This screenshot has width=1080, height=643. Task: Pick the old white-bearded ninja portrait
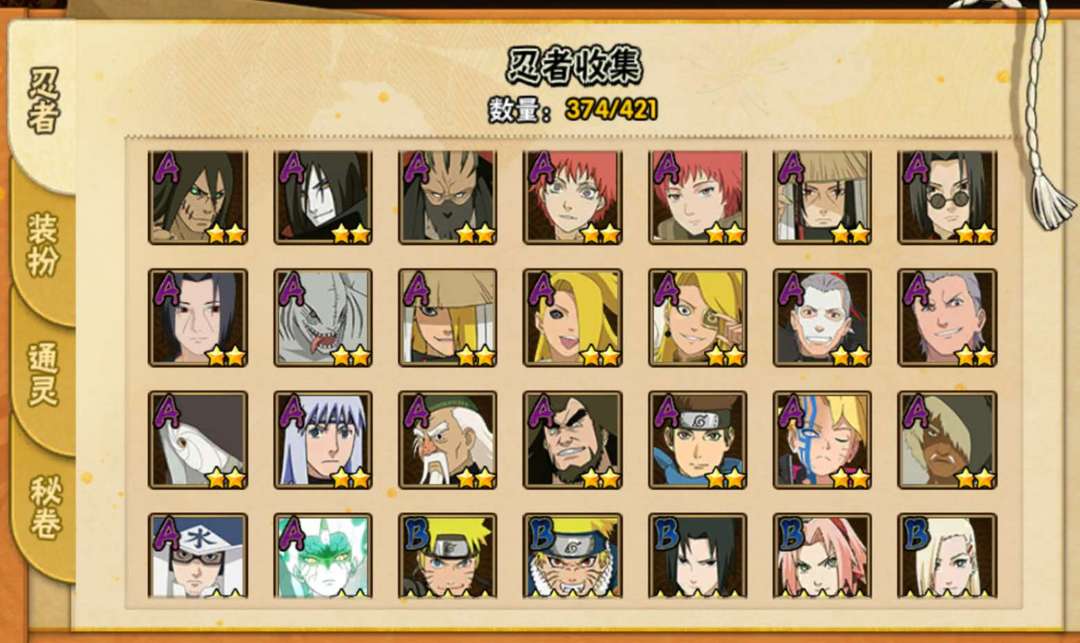pos(448,440)
